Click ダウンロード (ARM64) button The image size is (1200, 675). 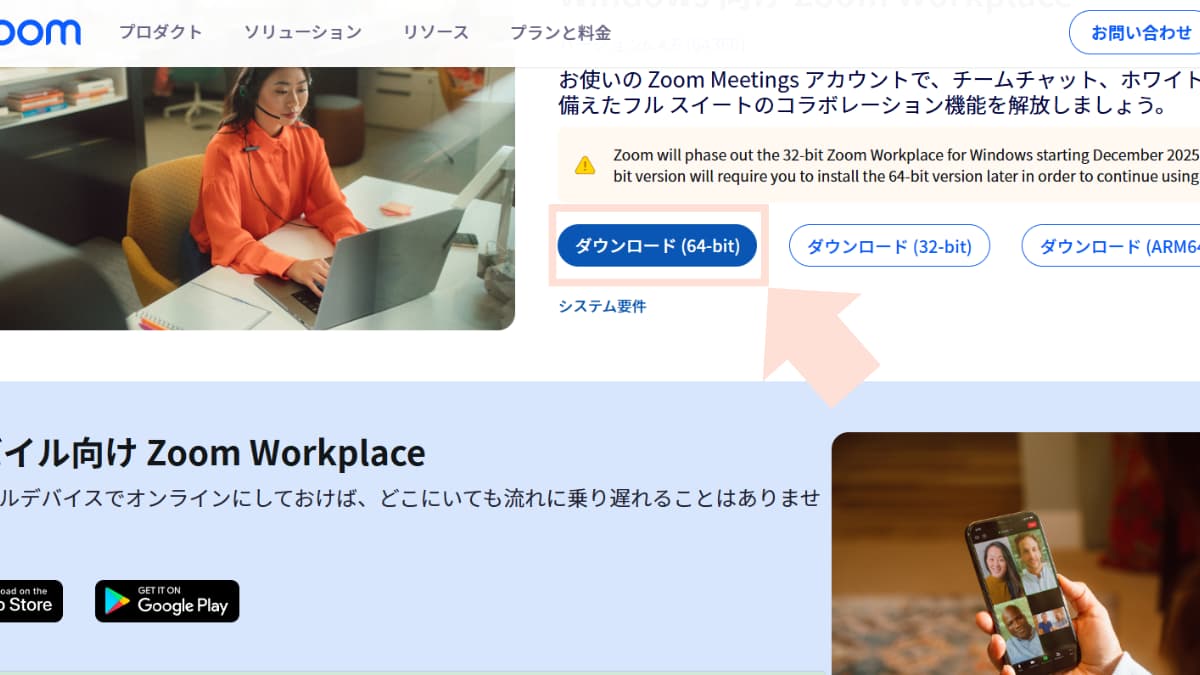(1111, 246)
